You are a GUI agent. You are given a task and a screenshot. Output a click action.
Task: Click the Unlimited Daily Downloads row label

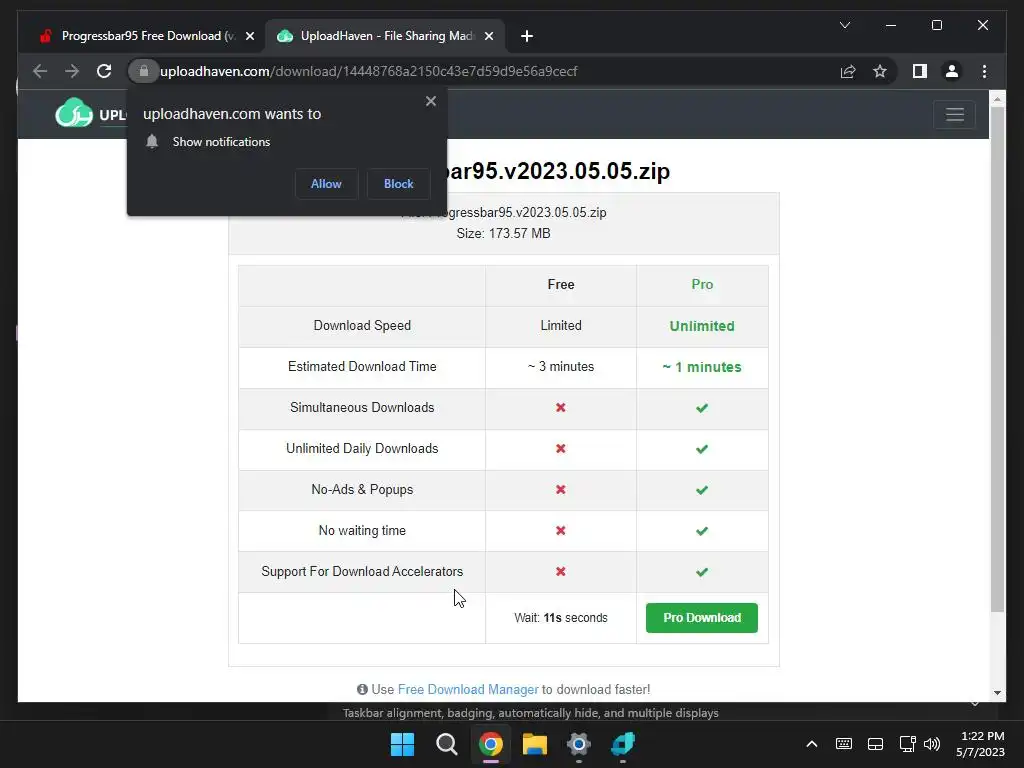[x=362, y=449]
